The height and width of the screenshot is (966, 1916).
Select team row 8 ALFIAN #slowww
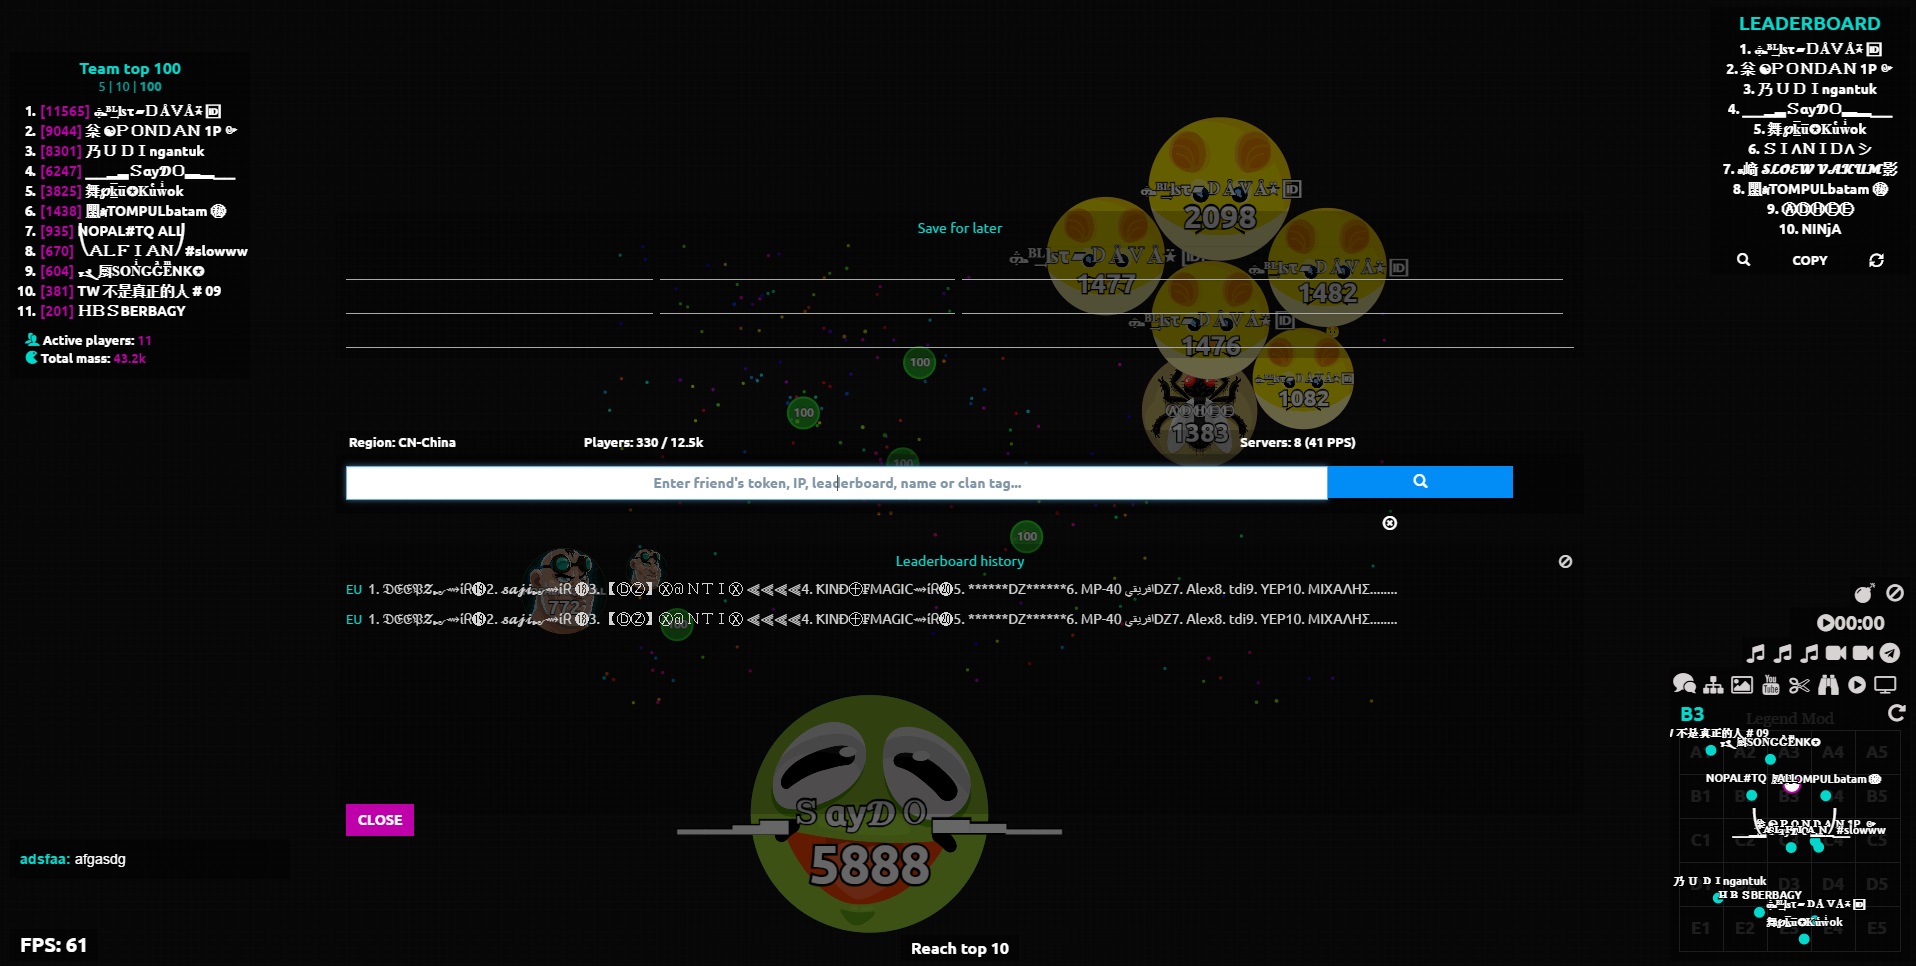coord(136,251)
